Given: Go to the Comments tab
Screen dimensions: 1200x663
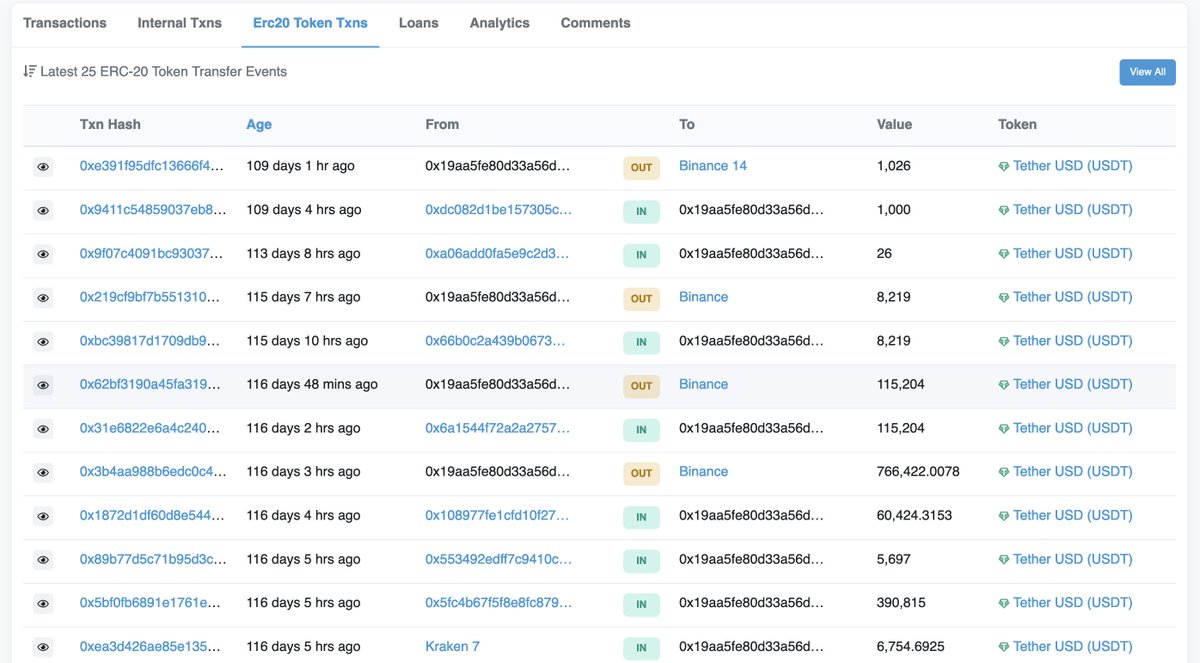Looking at the screenshot, I should (x=595, y=23).
